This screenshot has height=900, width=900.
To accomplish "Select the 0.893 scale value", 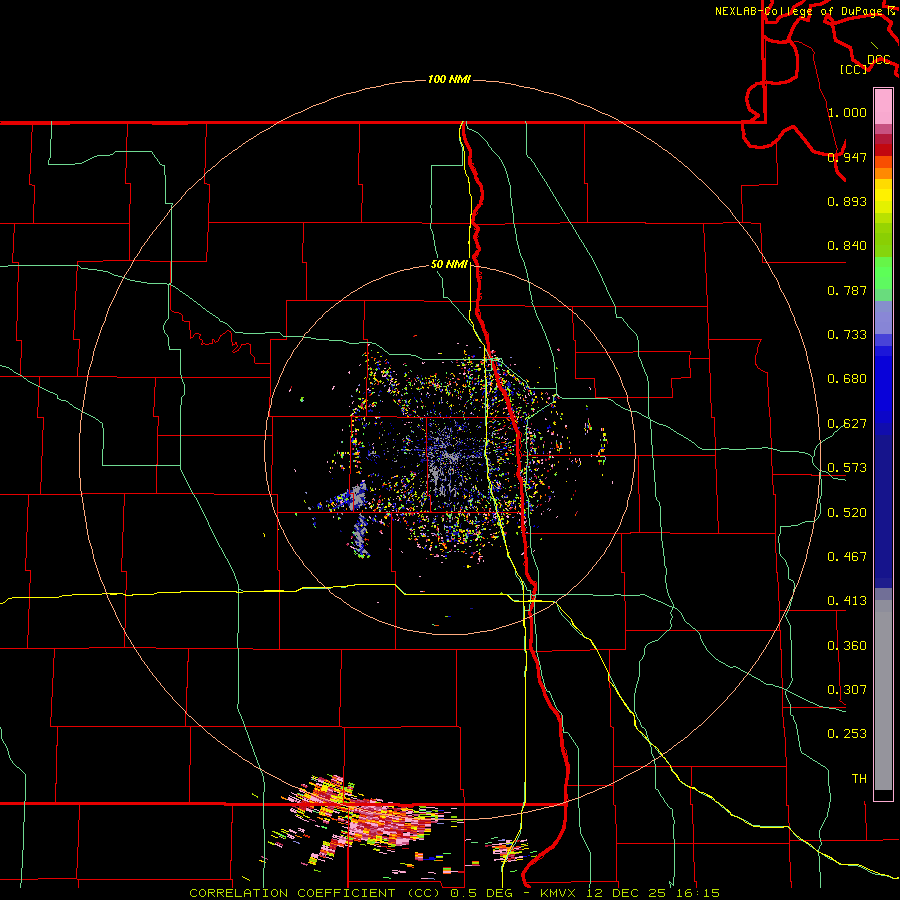I will click(847, 201).
